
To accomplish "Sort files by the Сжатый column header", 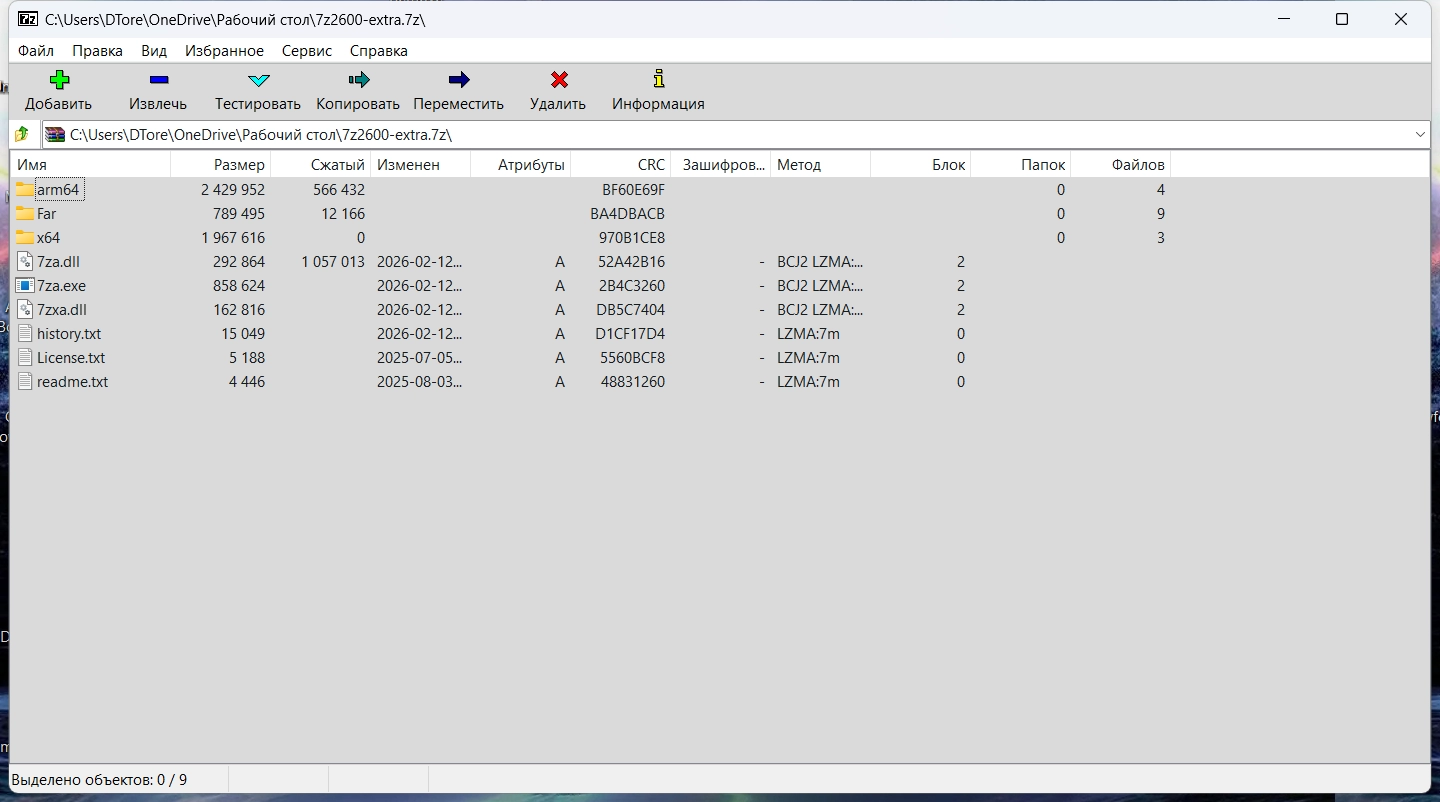I will tap(320, 165).
